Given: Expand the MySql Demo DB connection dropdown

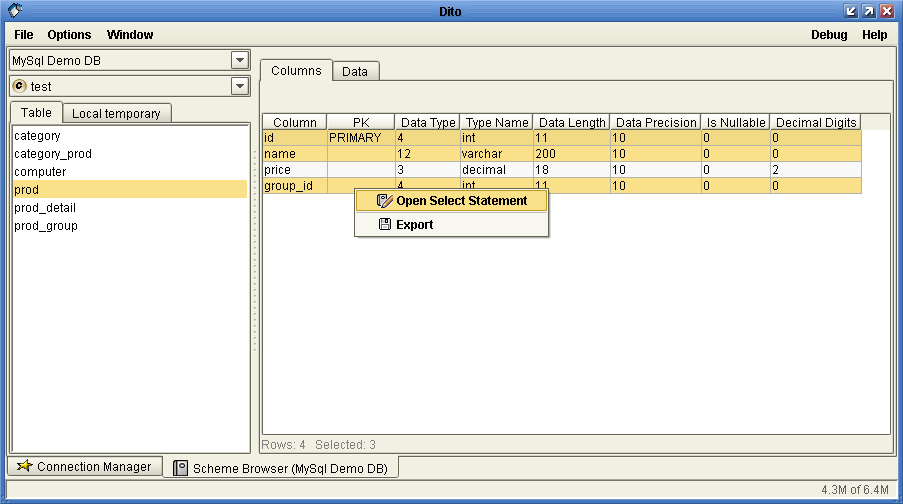Looking at the screenshot, I should (x=239, y=60).
